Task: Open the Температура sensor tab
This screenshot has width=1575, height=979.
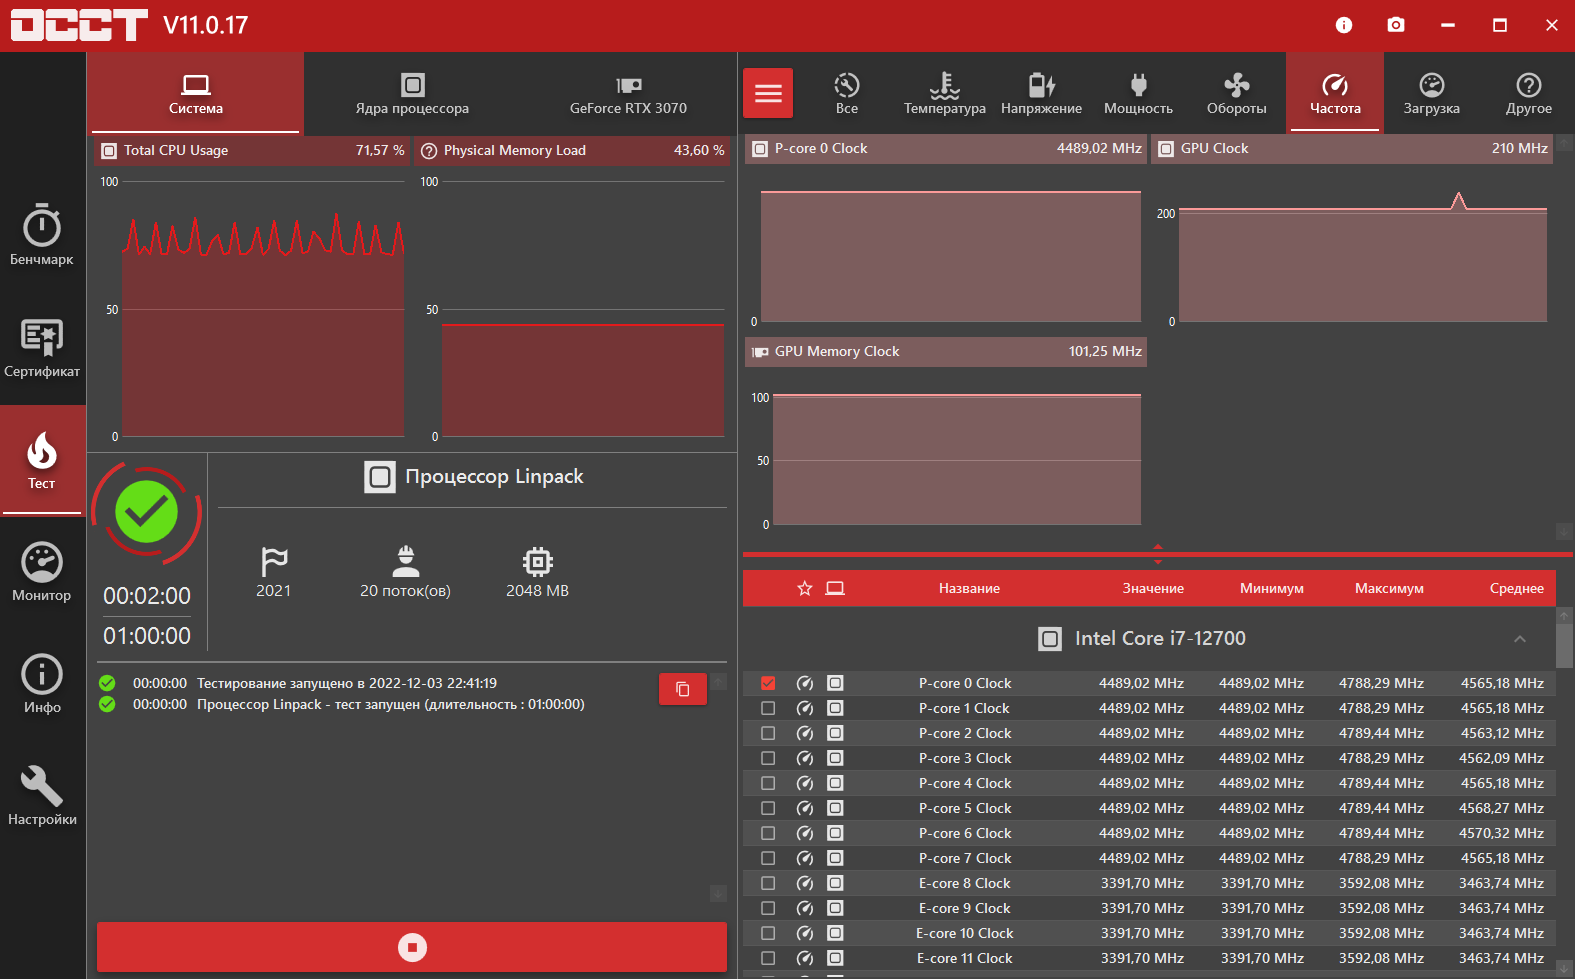Action: click(945, 93)
